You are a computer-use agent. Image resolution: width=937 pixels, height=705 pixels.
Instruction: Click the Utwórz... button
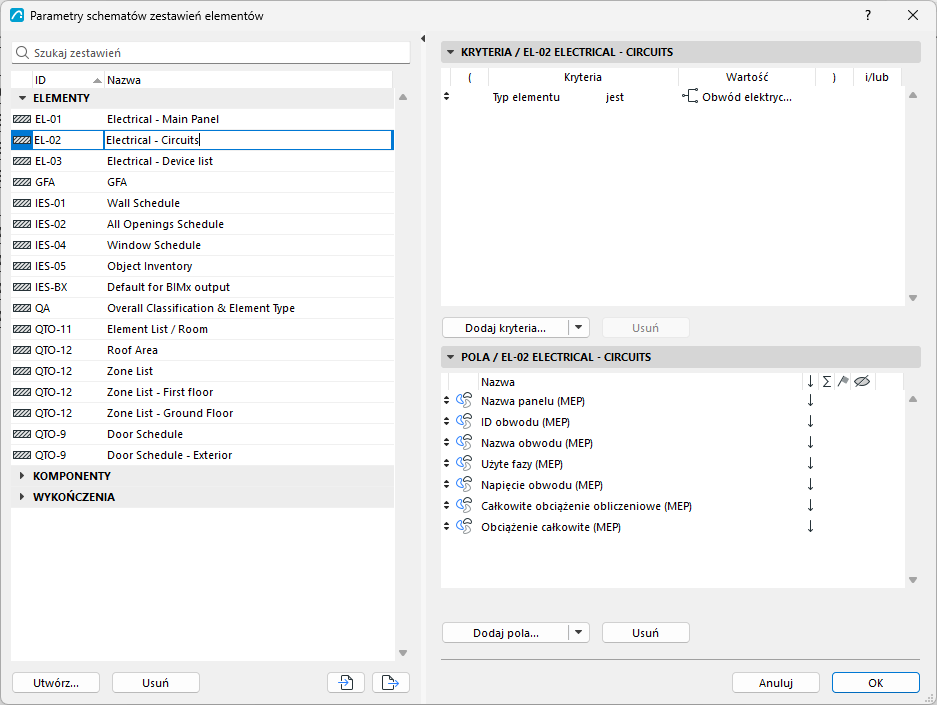coord(56,682)
